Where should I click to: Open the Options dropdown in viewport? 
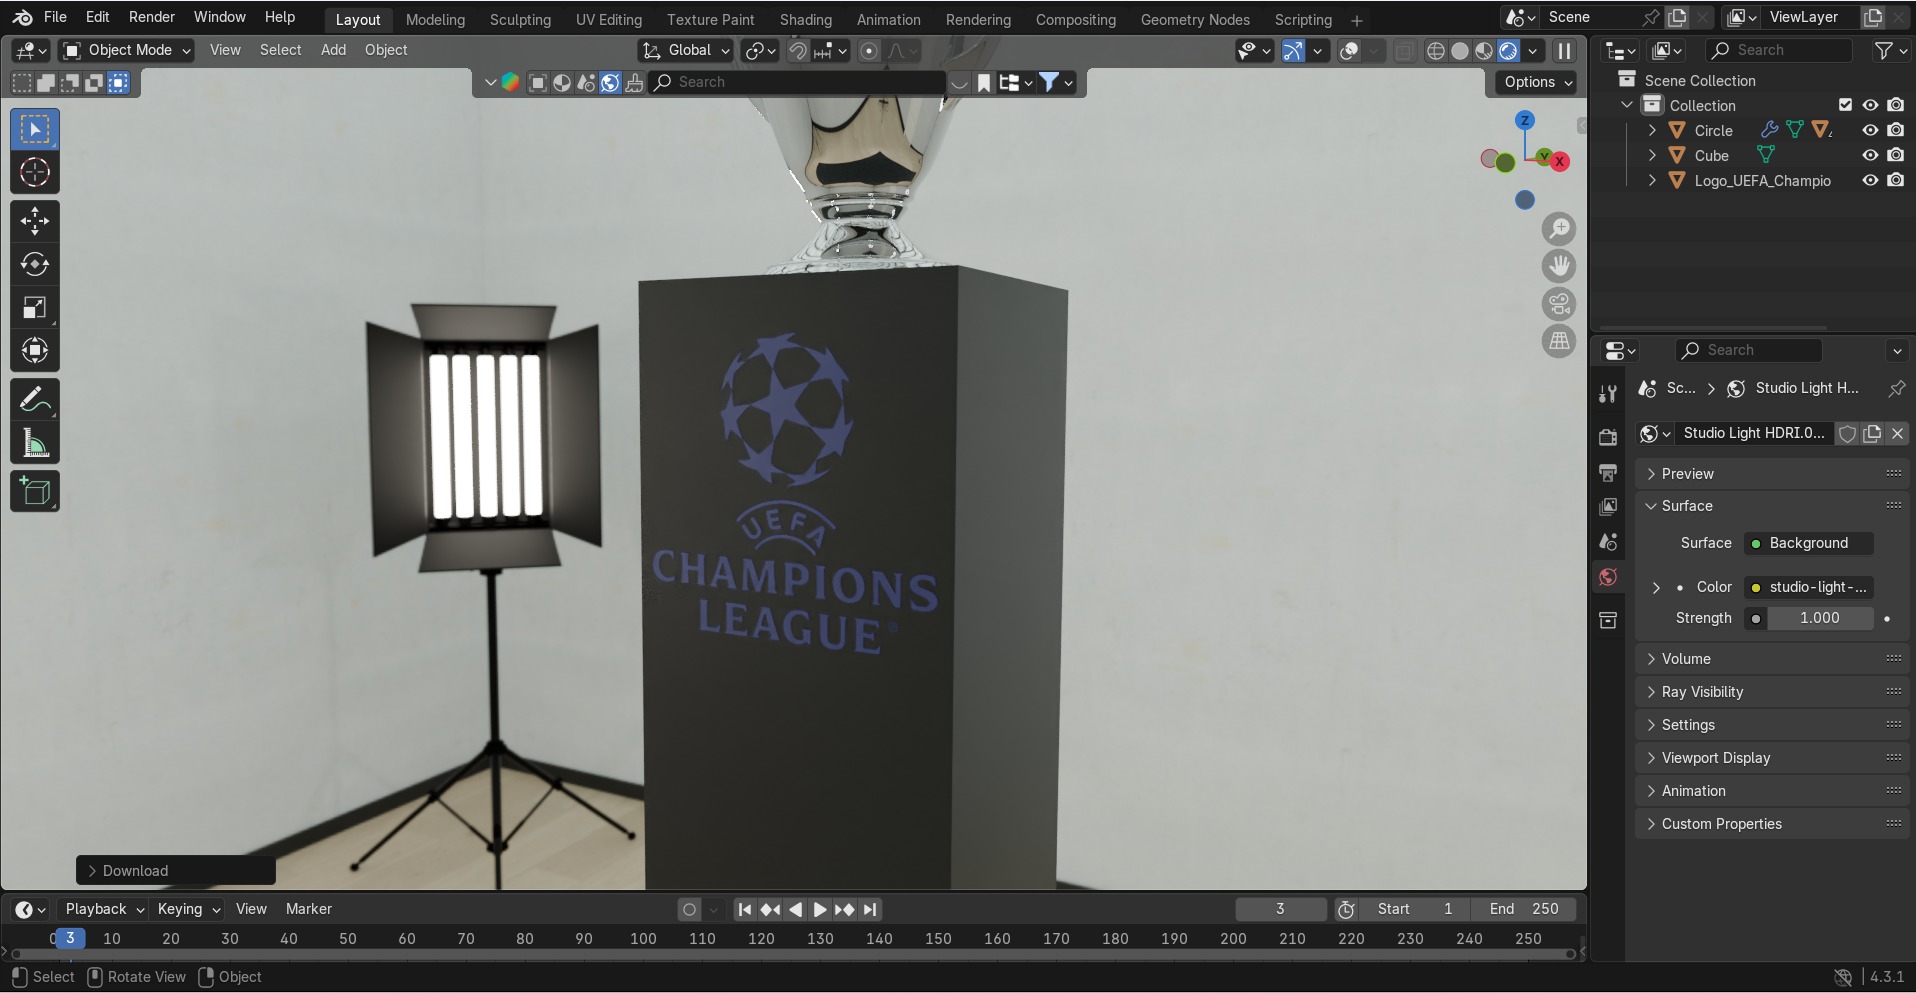[x=1537, y=82]
